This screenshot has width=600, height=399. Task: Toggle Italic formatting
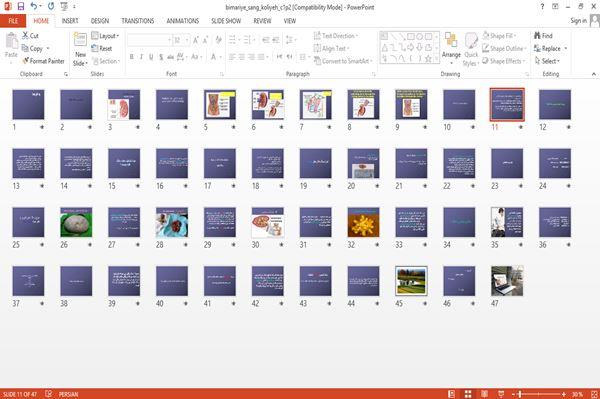[141, 57]
